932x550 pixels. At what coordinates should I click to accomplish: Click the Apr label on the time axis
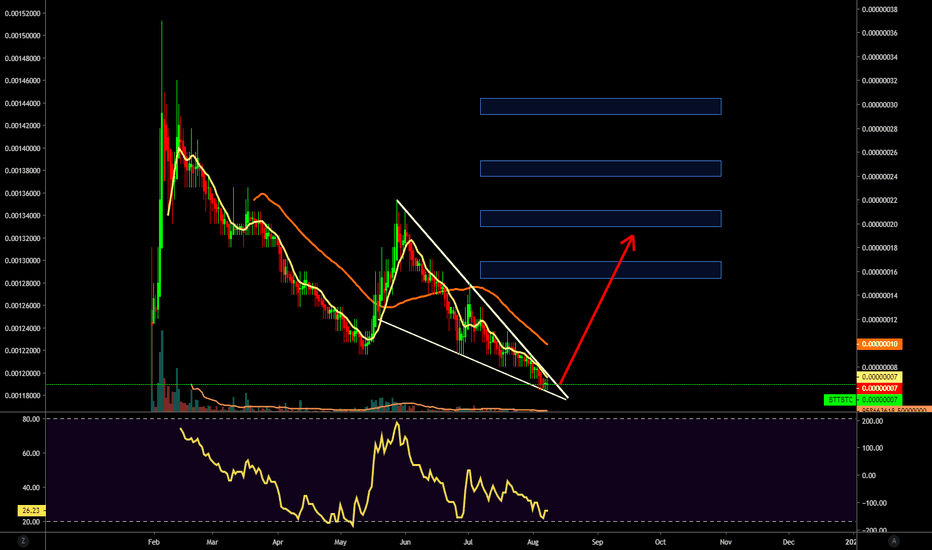pos(278,542)
